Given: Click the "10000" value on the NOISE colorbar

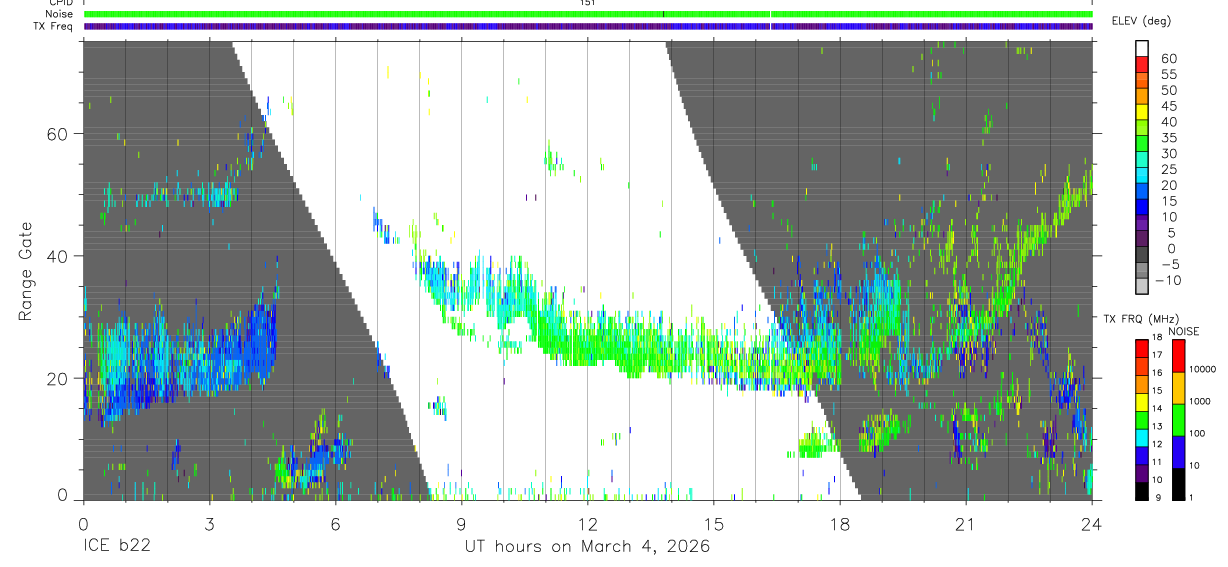Looking at the screenshot, I should pyautogui.click(x=1204, y=369).
